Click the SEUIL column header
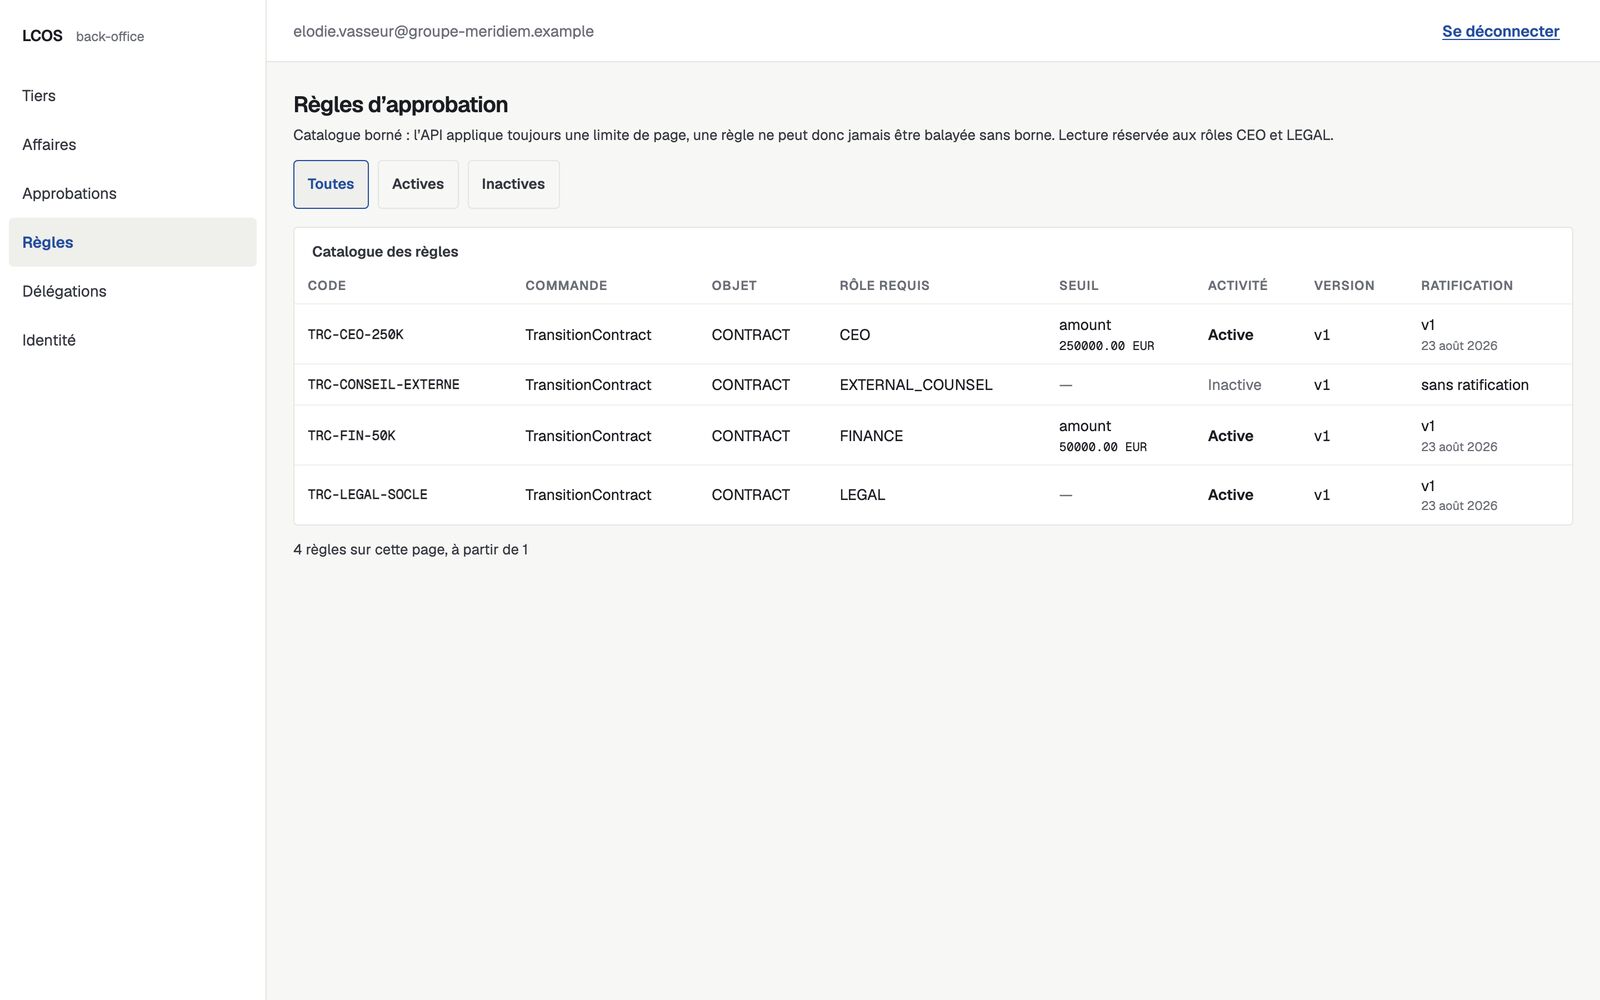Screen dimensions: 1600x1000 click(1079, 286)
